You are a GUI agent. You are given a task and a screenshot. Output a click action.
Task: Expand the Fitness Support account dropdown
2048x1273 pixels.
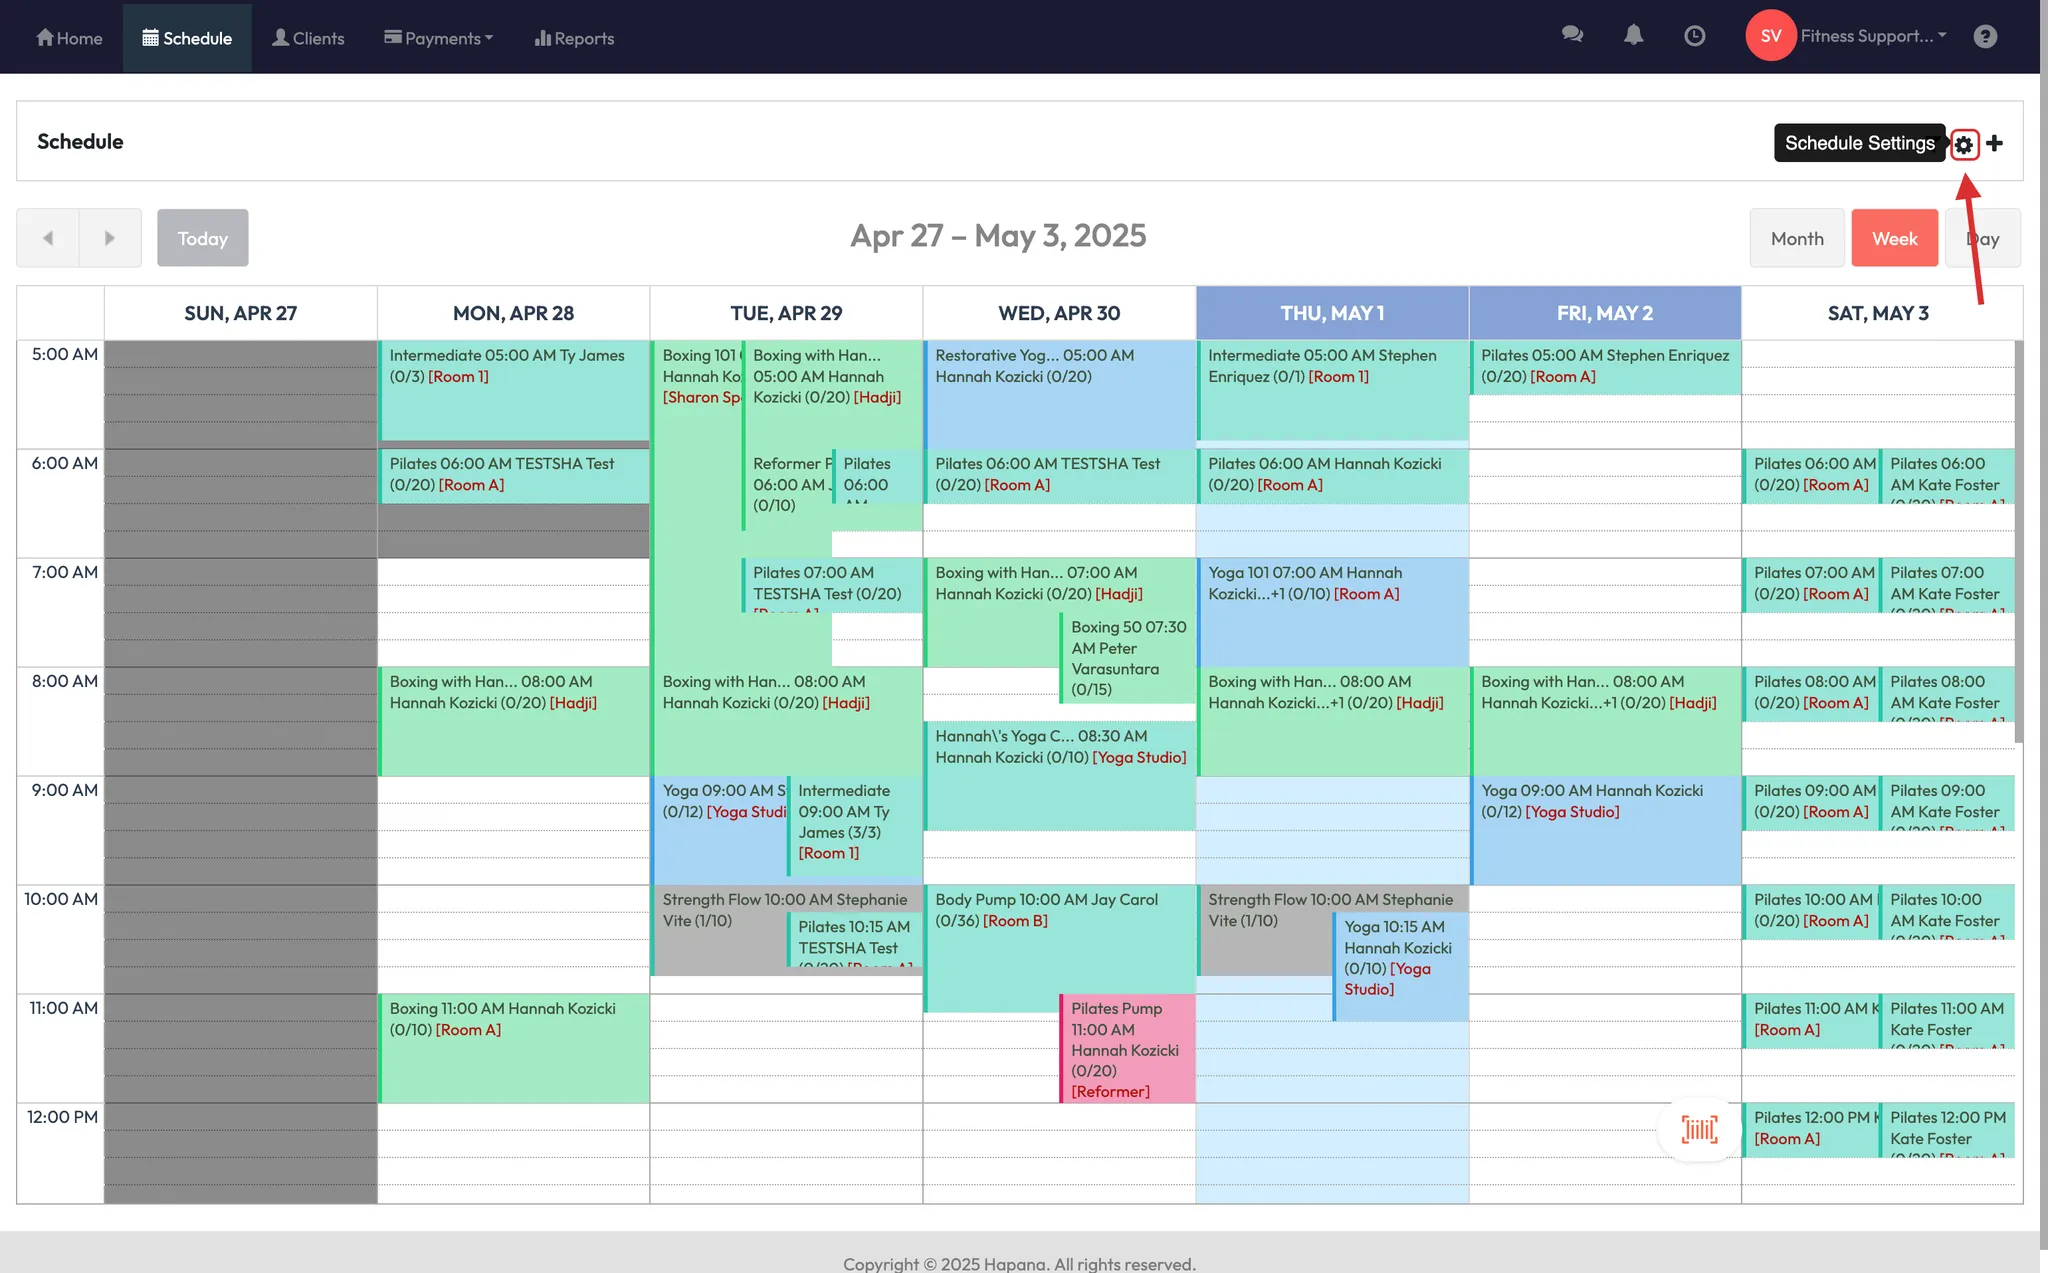click(1873, 36)
